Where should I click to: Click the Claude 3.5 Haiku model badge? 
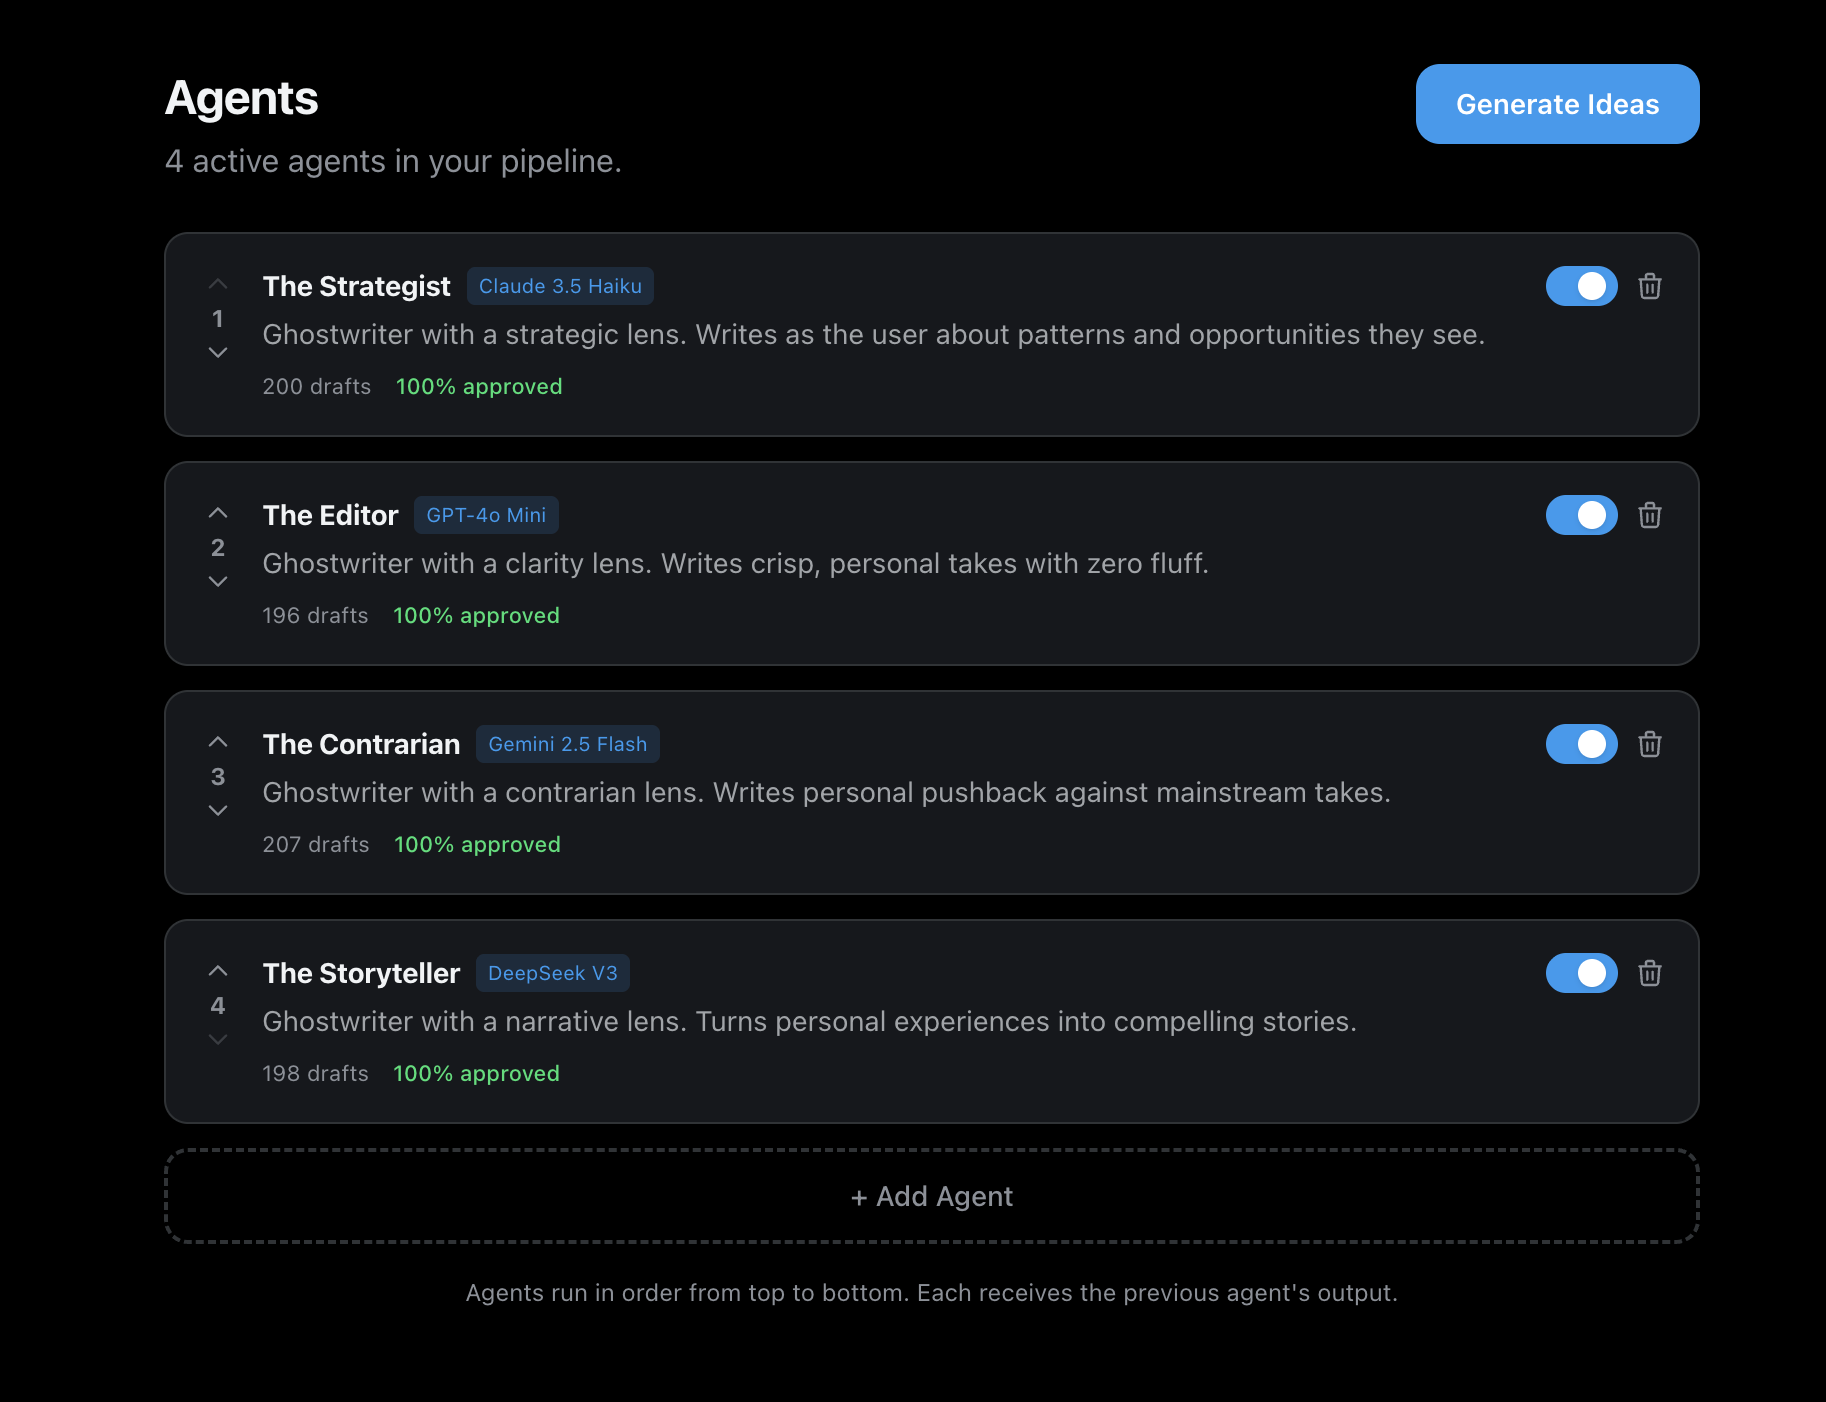[560, 287]
